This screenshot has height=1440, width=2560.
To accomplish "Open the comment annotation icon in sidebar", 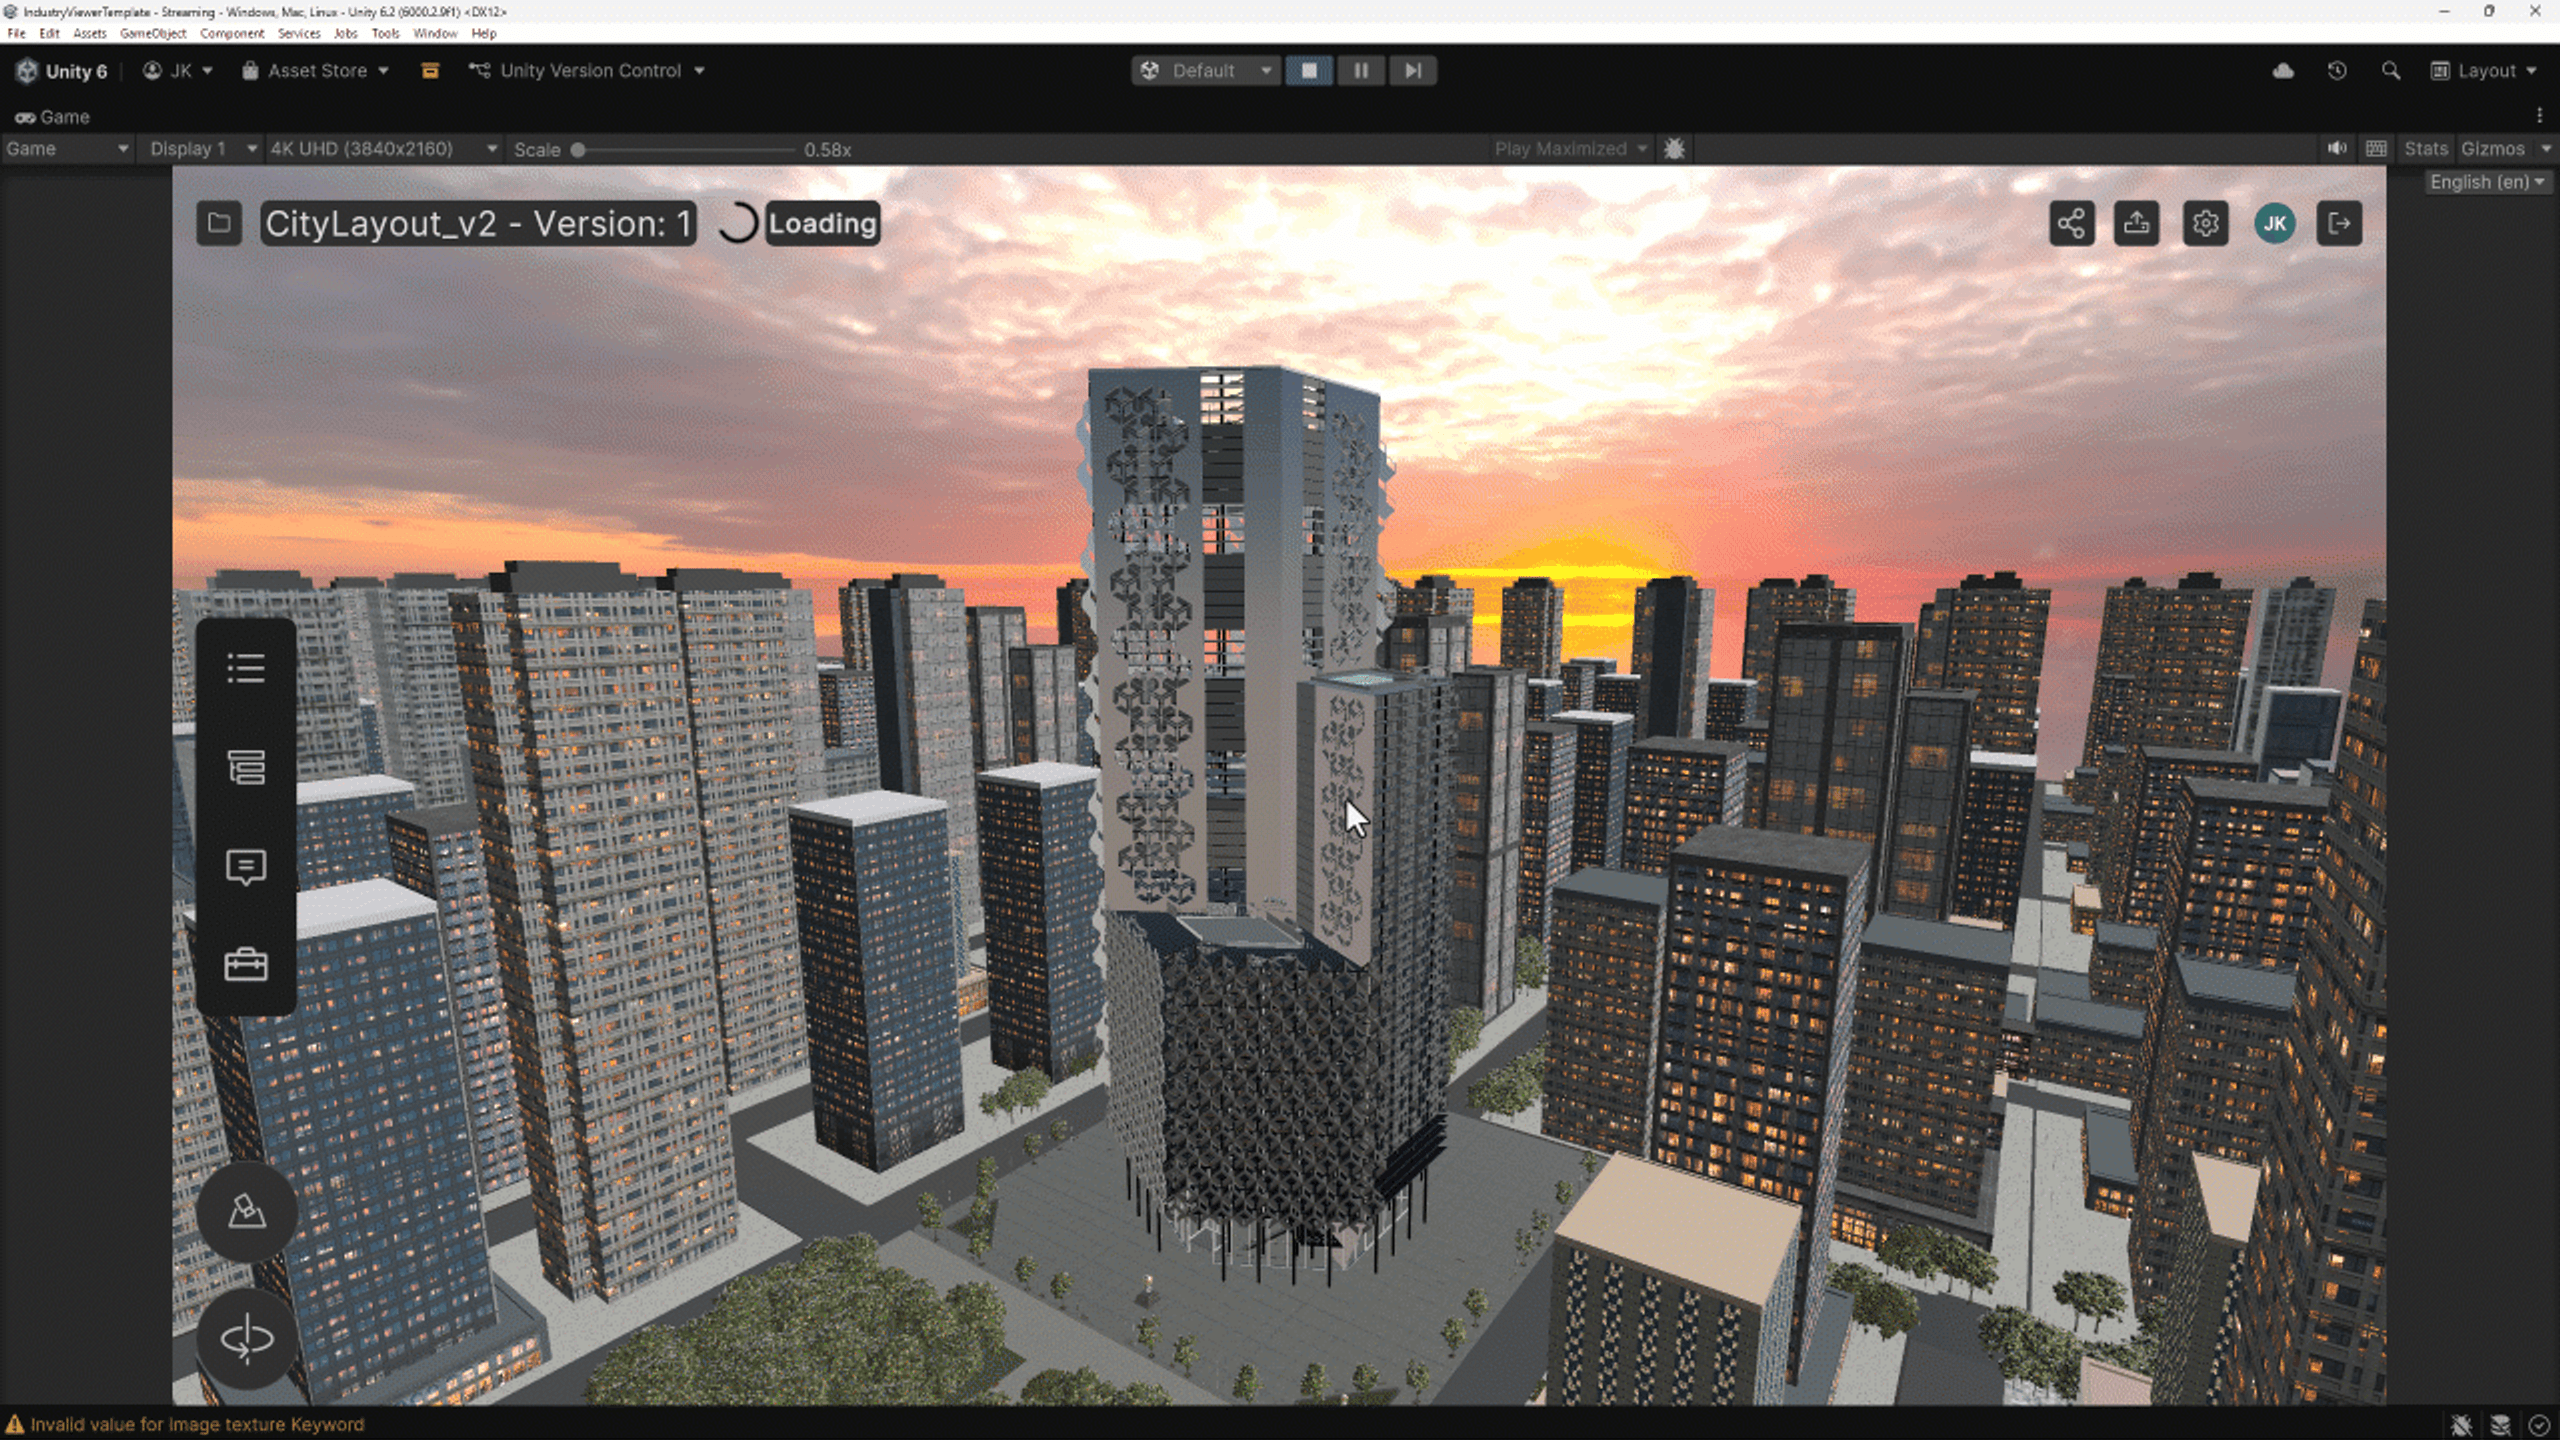I will 246,867.
